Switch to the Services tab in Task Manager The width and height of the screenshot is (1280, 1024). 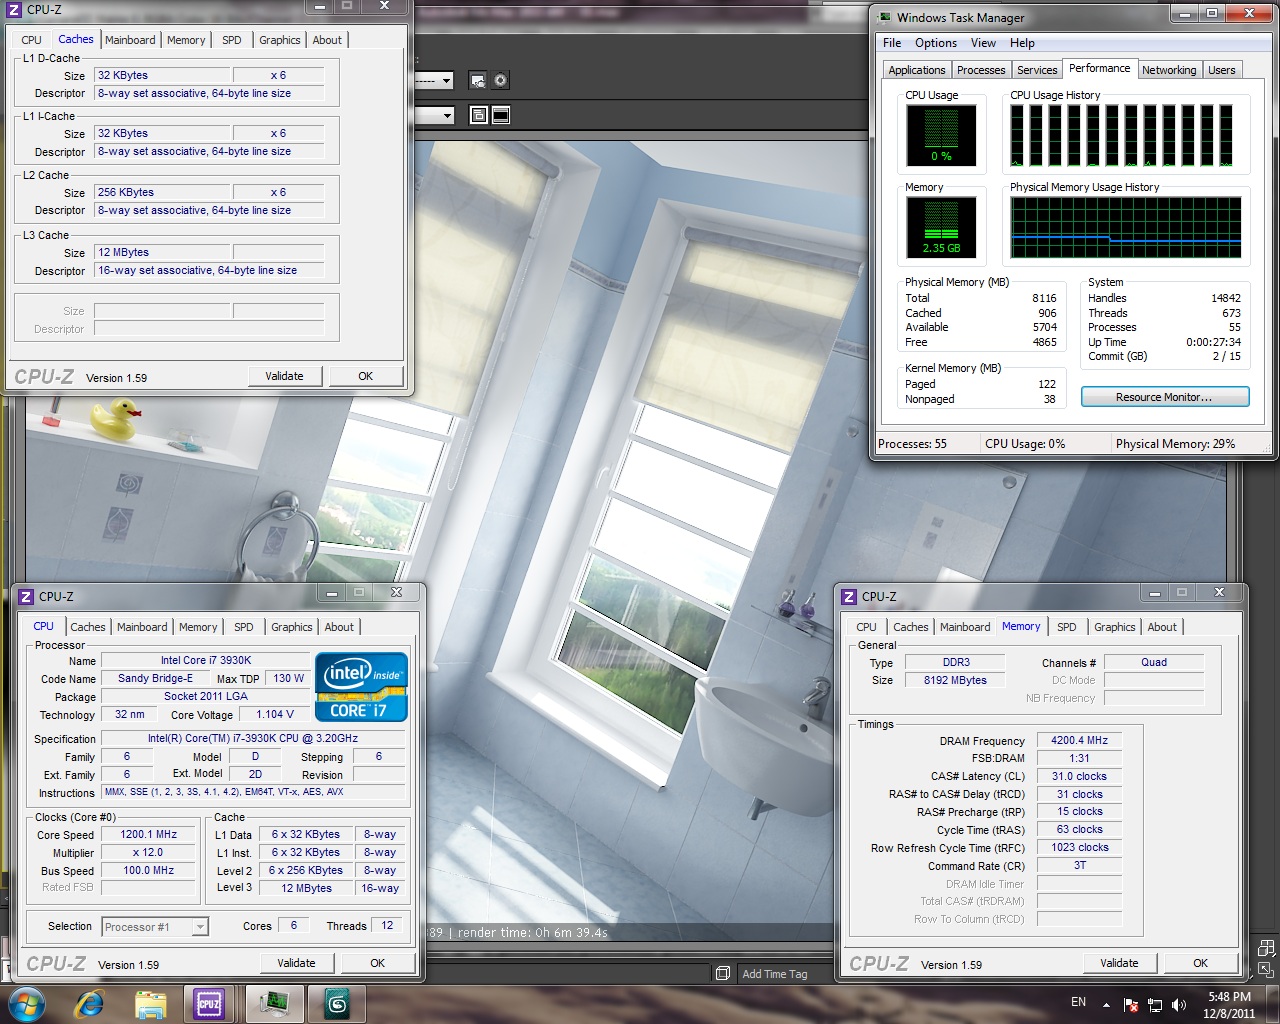tap(1037, 70)
